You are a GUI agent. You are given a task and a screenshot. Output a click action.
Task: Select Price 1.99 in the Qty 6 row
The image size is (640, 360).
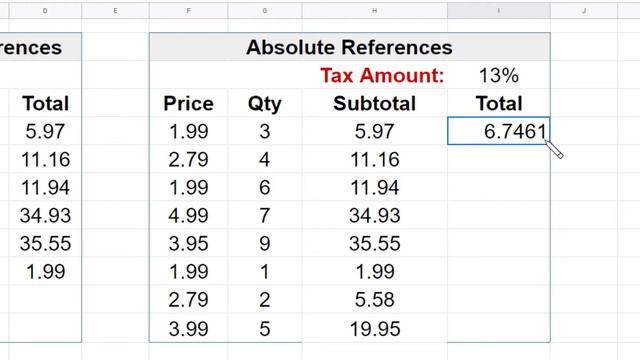[x=188, y=187]
